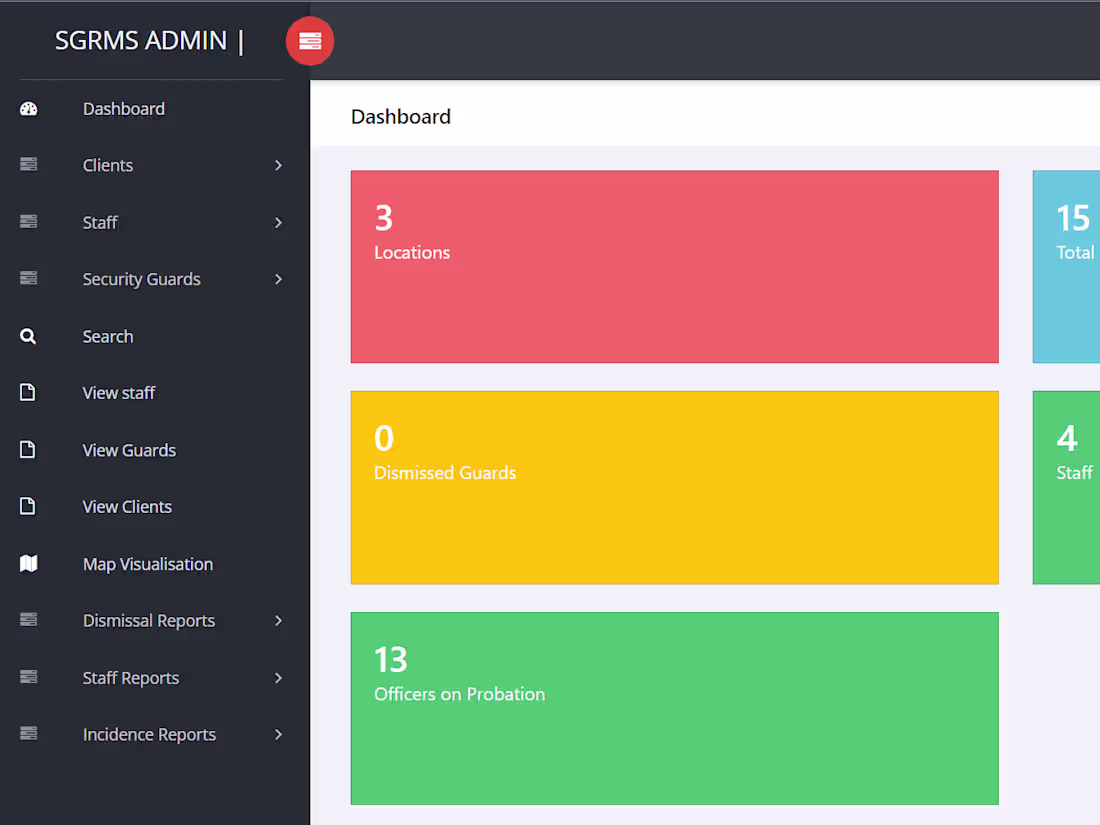Open the Map Visualisation map icon

coord(28,563)
